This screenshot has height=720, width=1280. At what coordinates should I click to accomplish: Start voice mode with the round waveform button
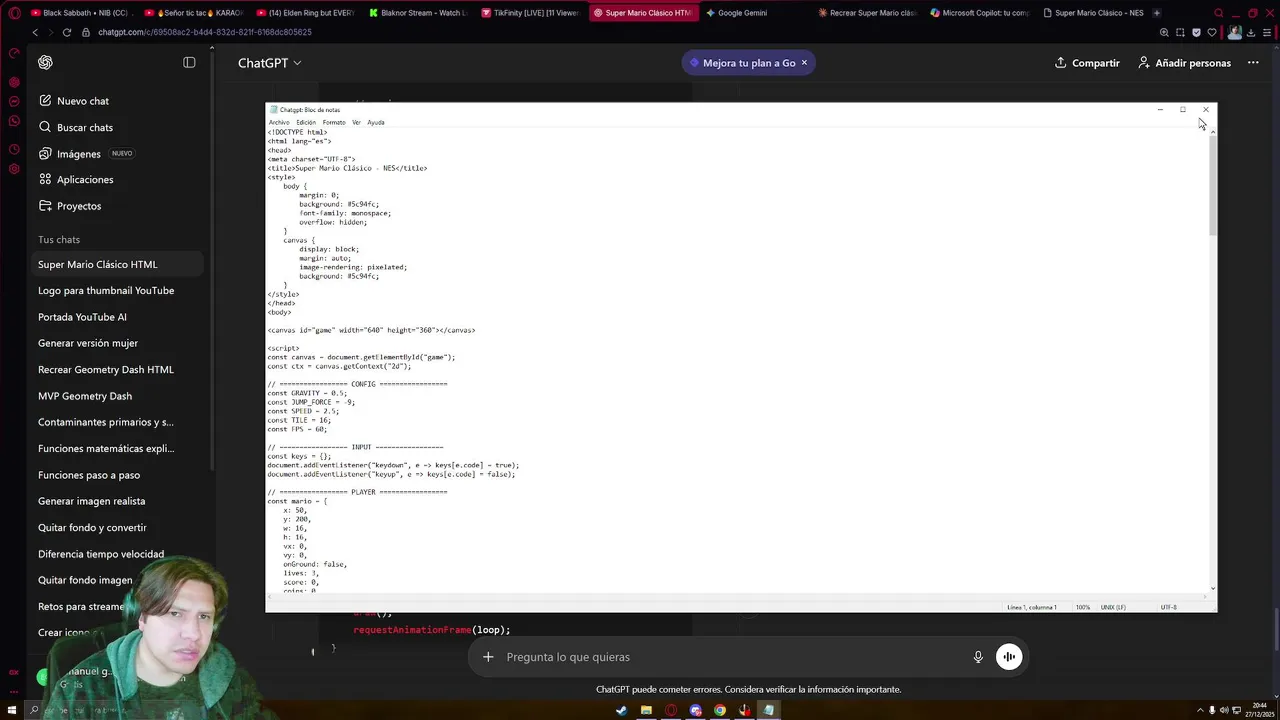(x=1009, y=657)
